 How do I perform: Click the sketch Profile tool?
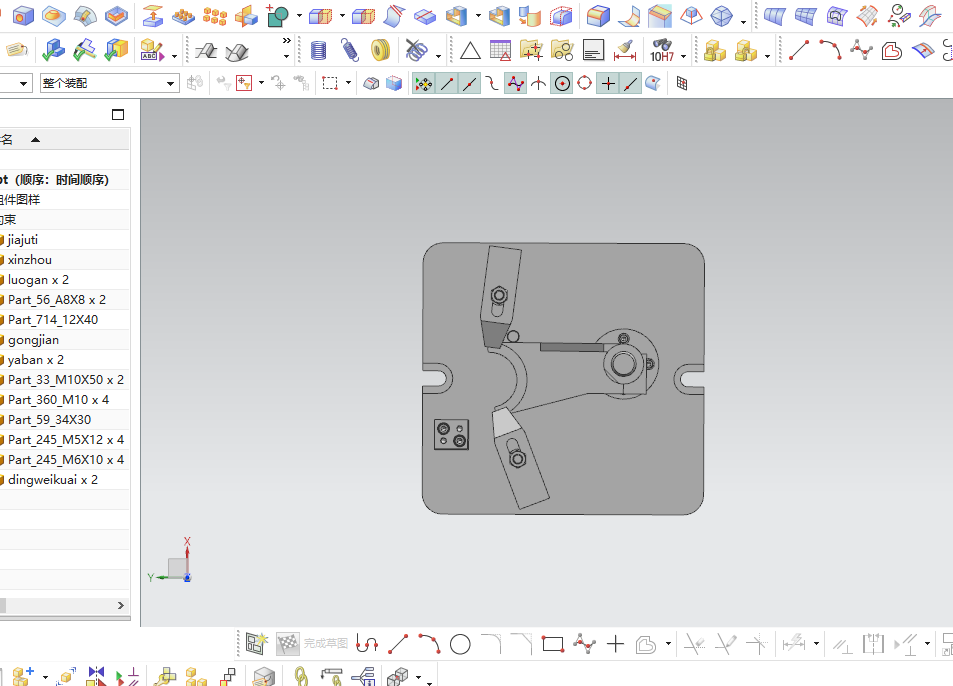[367, 644]
